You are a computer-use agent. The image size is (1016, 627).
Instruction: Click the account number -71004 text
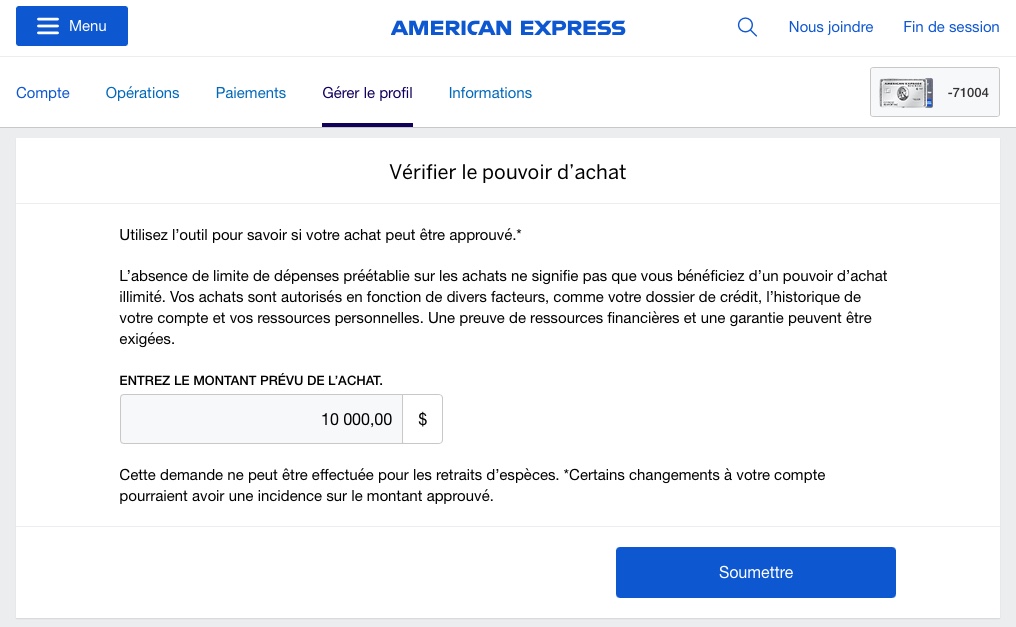(x=967, y=92)
